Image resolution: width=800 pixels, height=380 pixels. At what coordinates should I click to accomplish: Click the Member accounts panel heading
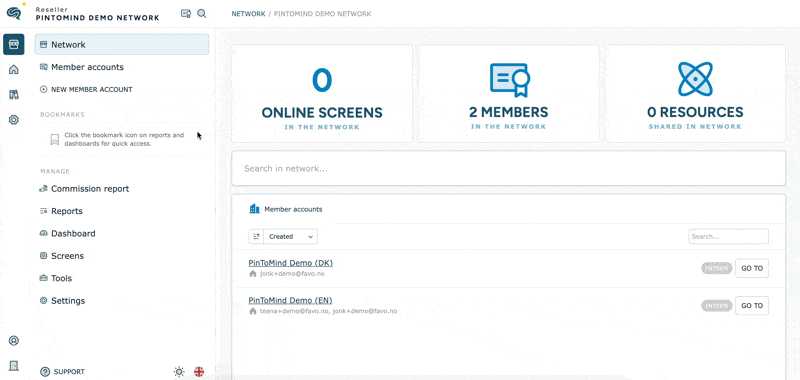[293, 209]
